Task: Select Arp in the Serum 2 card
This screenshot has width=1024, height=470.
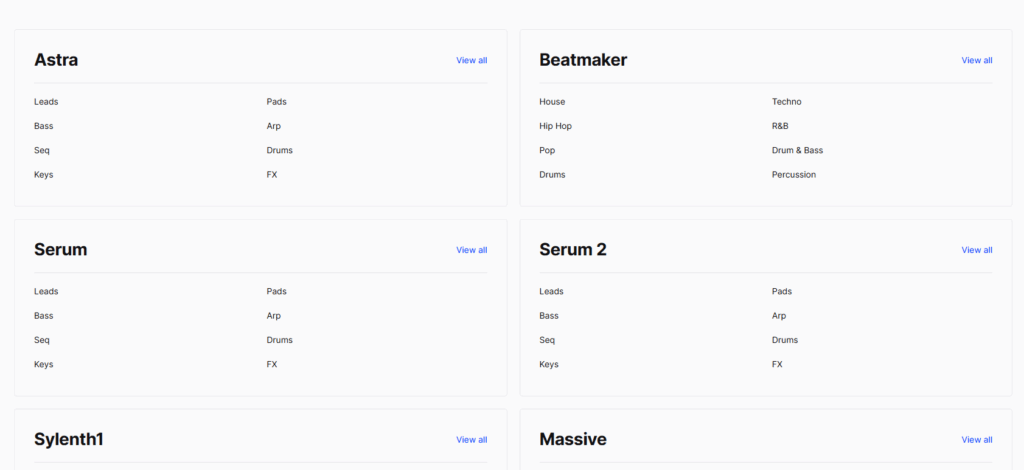Action: [779, 316]
